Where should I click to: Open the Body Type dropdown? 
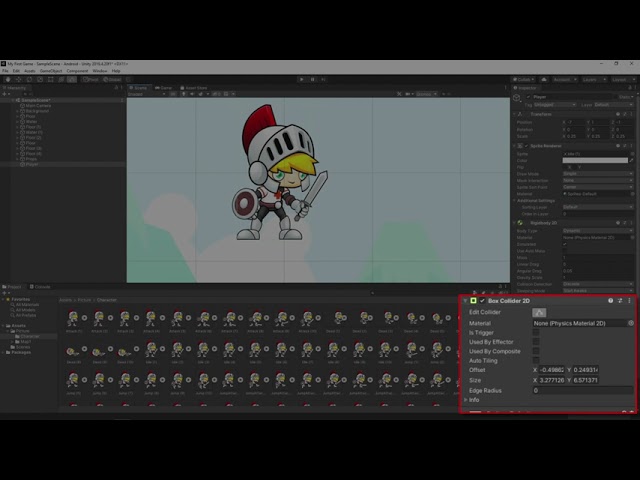(x=598, y=231)
